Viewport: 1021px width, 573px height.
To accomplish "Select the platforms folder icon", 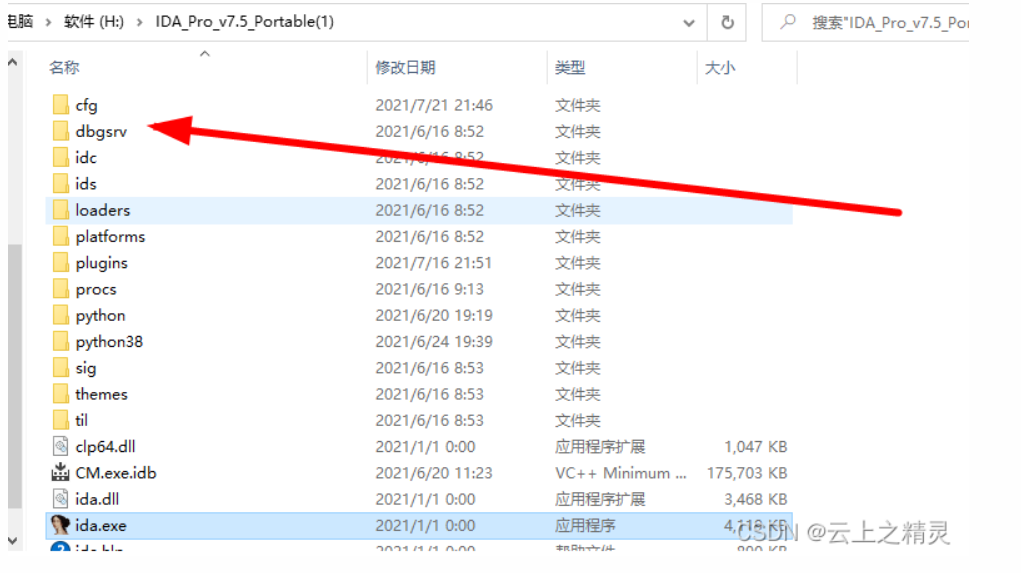I will 61,236.
